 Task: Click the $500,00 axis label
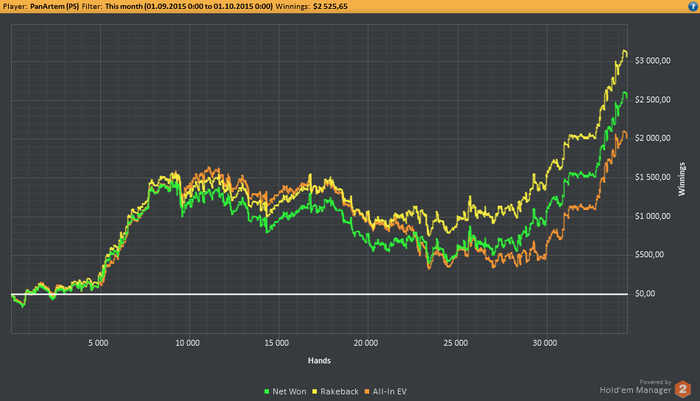click(650, 255)
